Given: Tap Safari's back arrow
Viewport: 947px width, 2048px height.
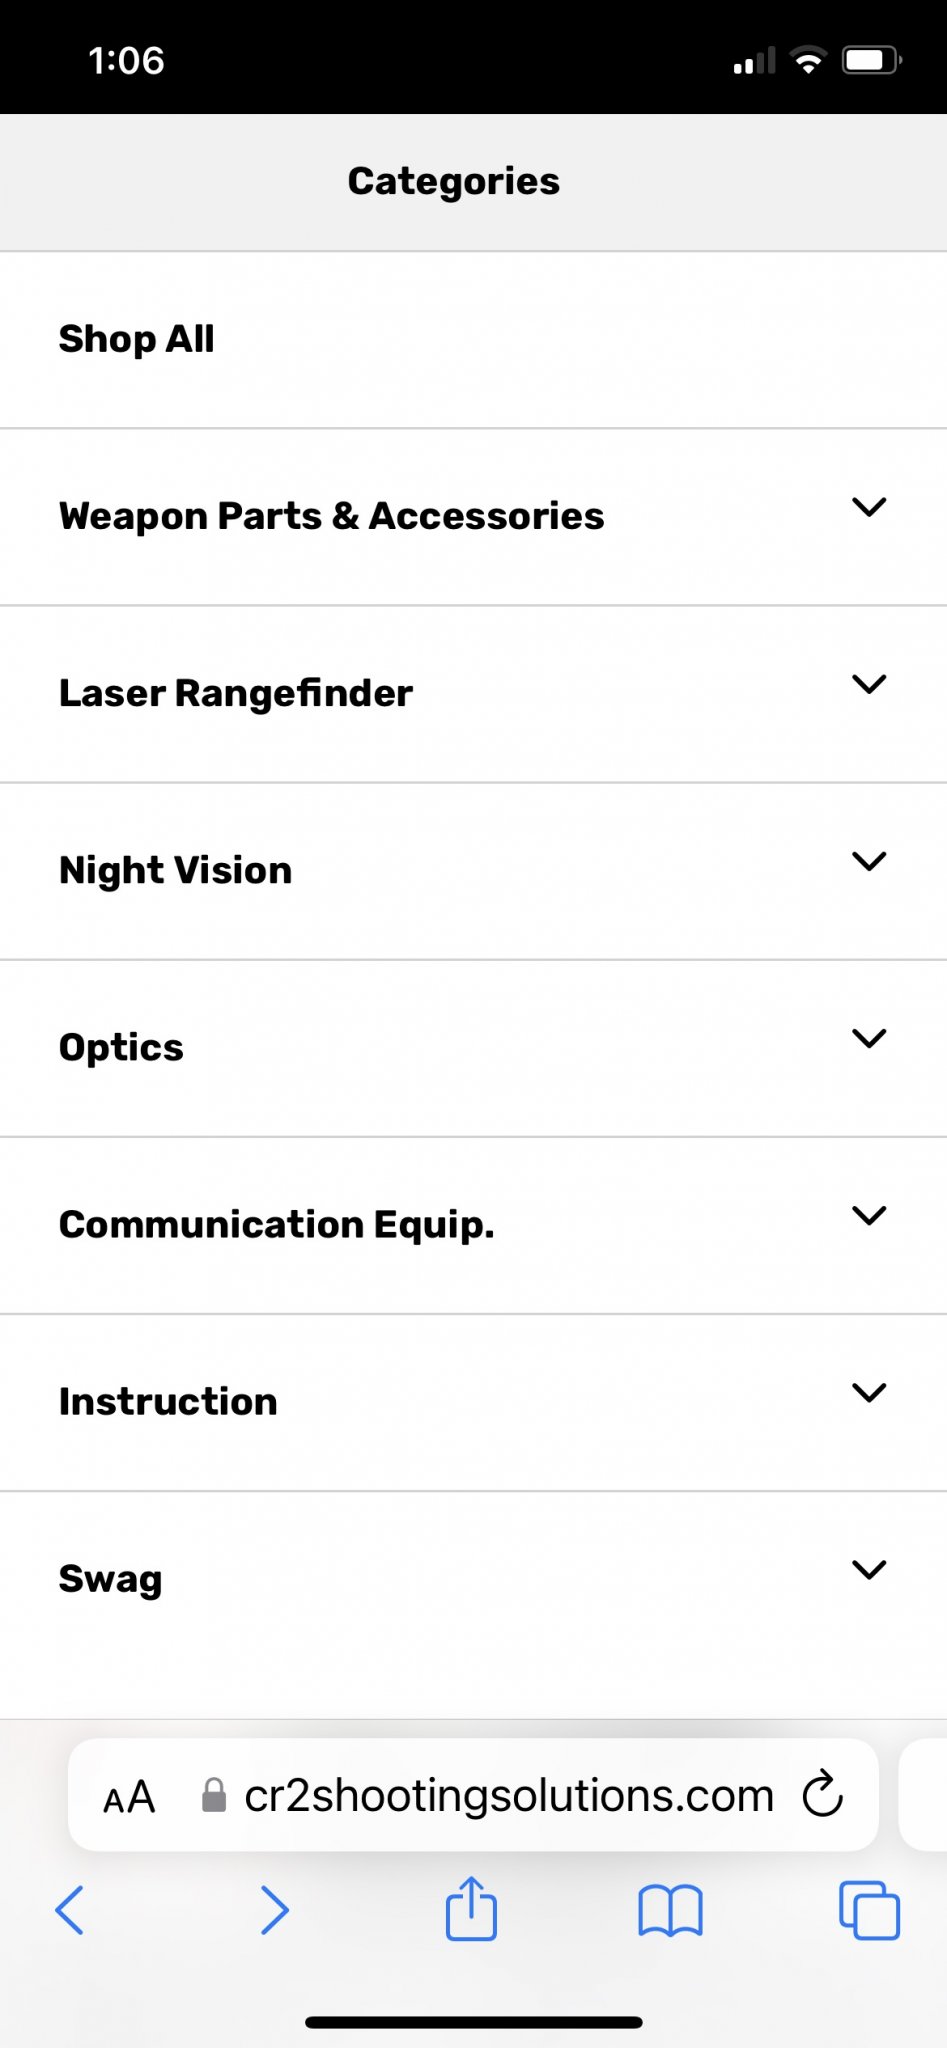Looking at the screenshot, I should pos(69,1910).
